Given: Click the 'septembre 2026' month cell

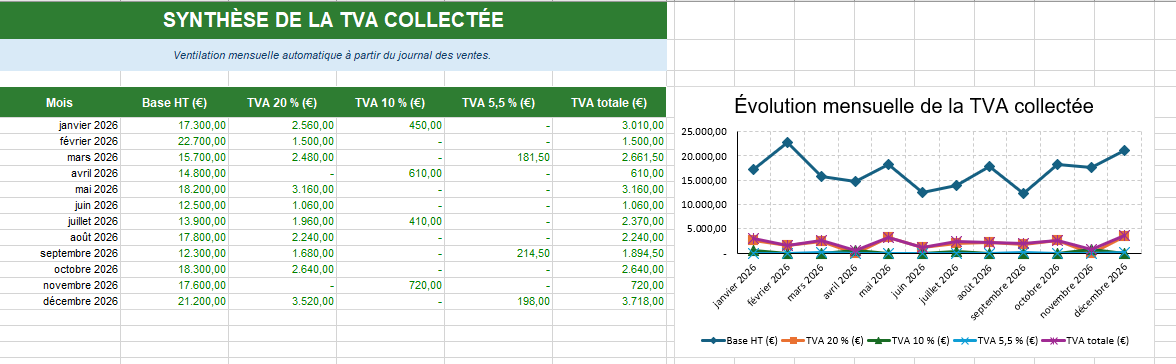Looking at the screenshot, I should (x=60, y=253).
